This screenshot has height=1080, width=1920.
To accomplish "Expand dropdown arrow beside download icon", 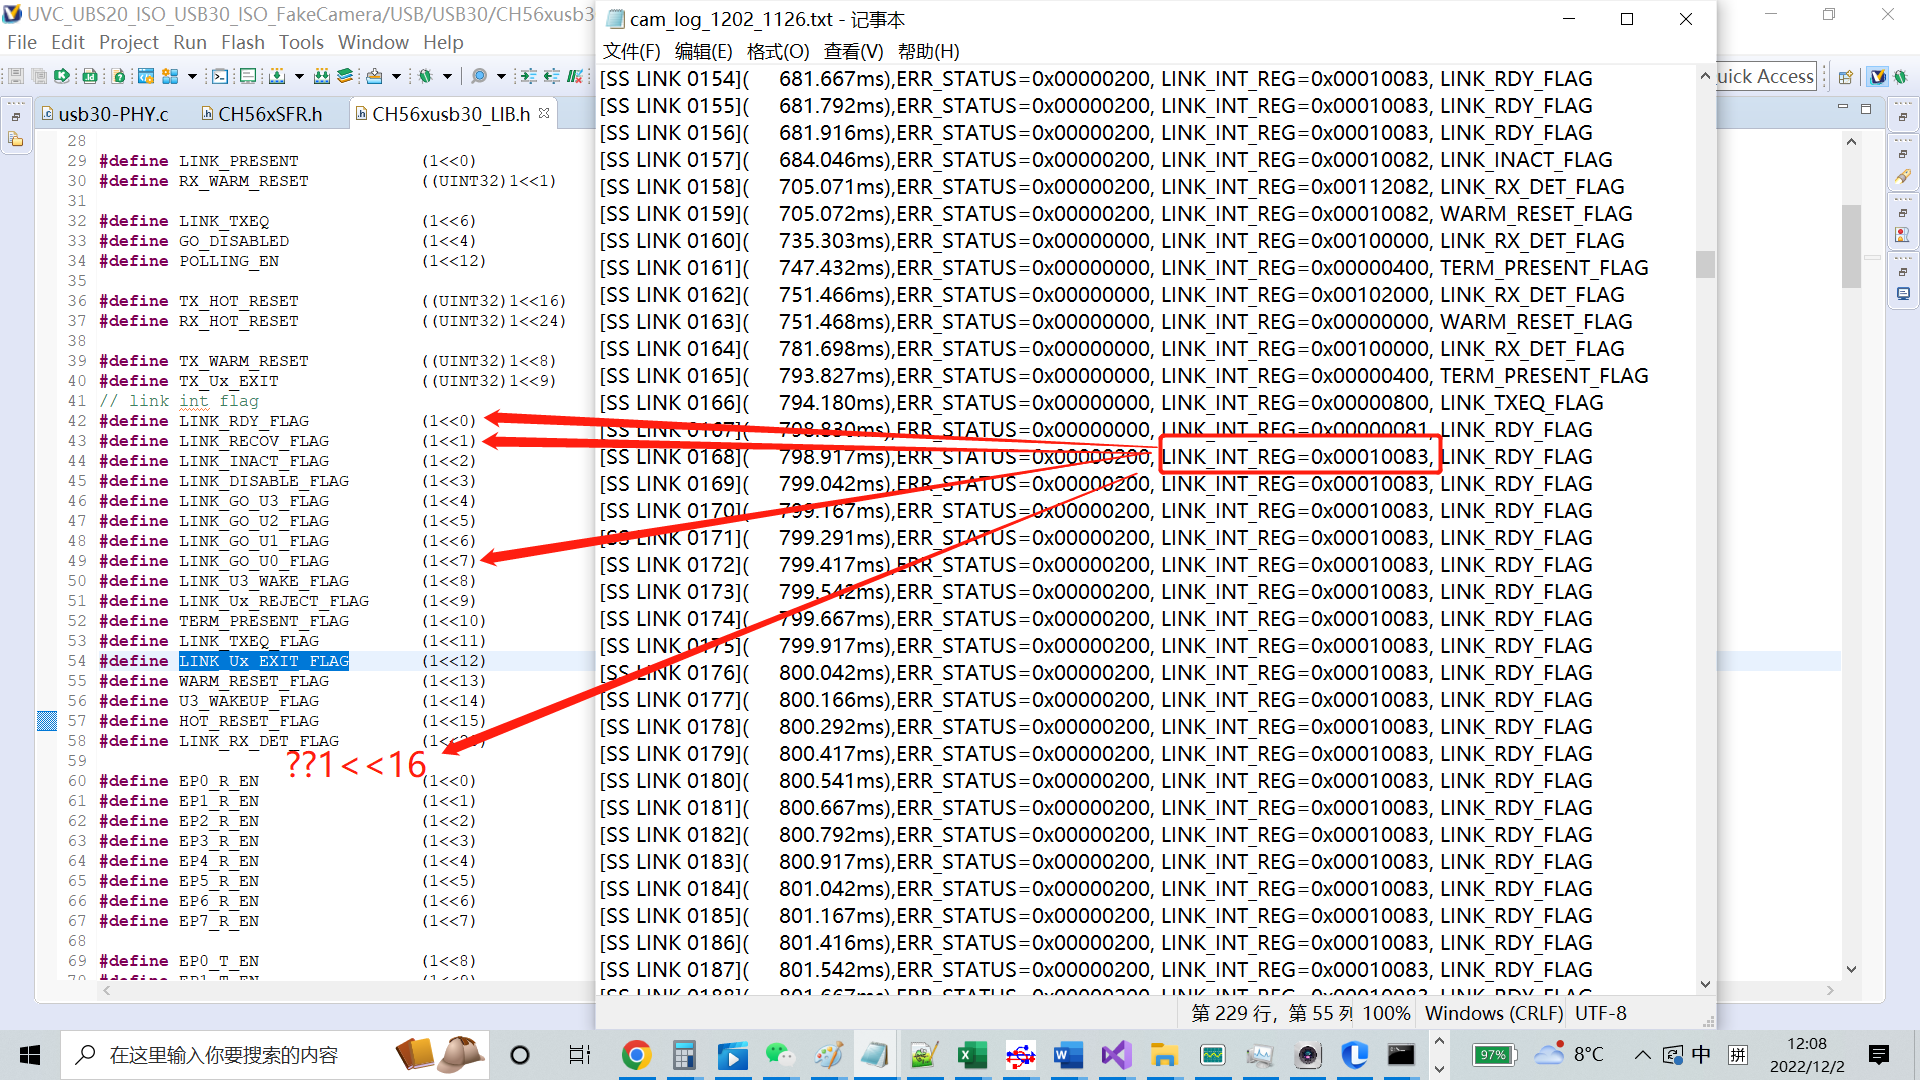I will tap(299, 76).
